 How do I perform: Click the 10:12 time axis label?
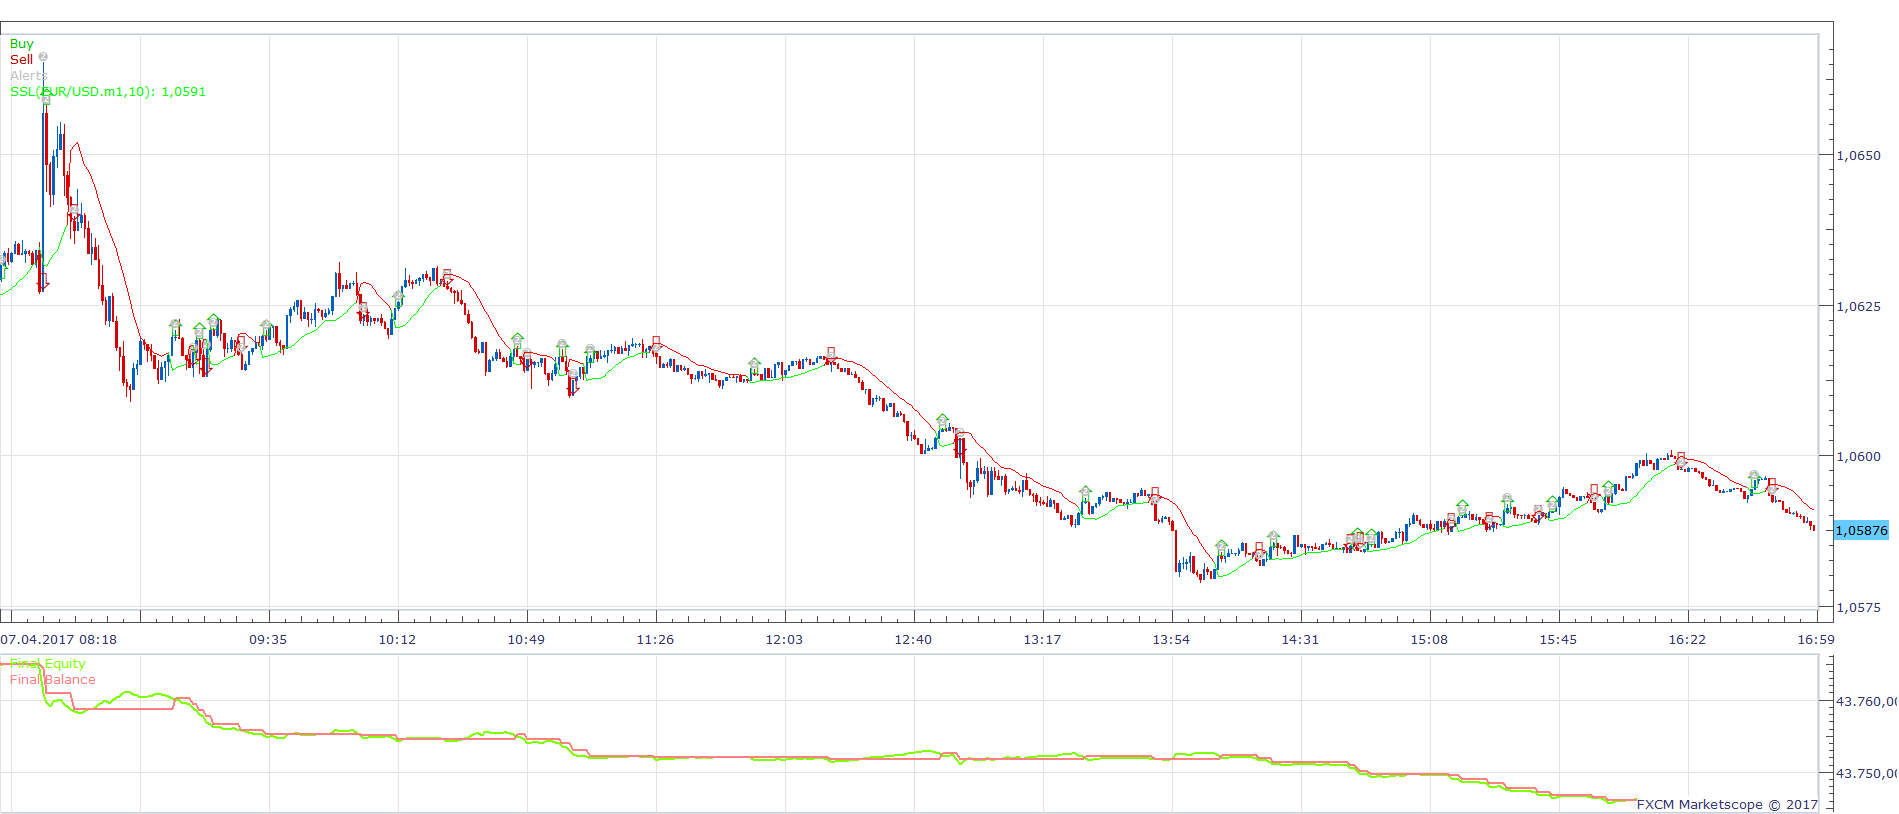(x=397, y=640)
